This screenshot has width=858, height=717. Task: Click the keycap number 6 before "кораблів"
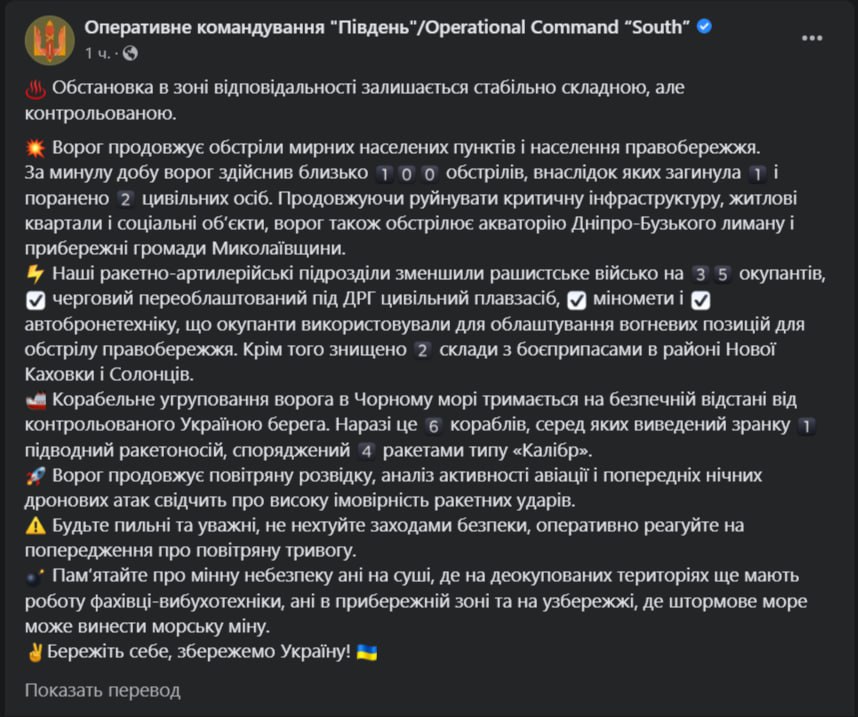[x=433, y=425]
